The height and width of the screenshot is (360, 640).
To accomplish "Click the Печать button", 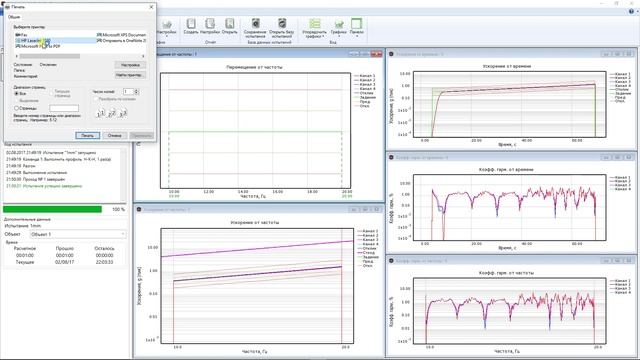I will pyautogui.click(x=87, y=136).
